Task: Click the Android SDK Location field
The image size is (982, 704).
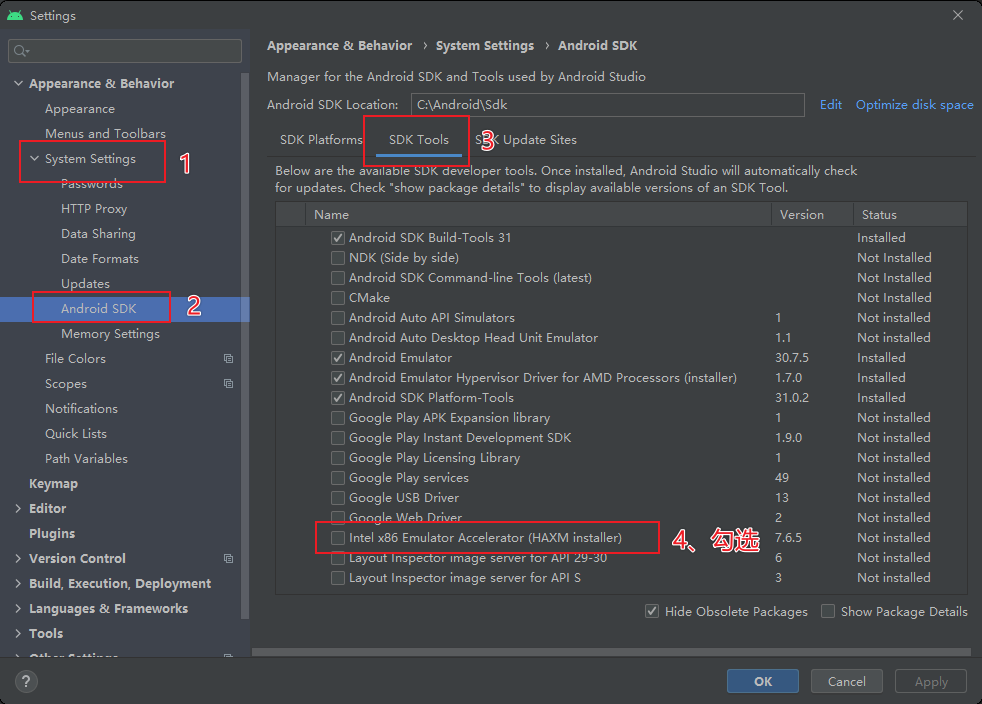Action: pos(607,105)
